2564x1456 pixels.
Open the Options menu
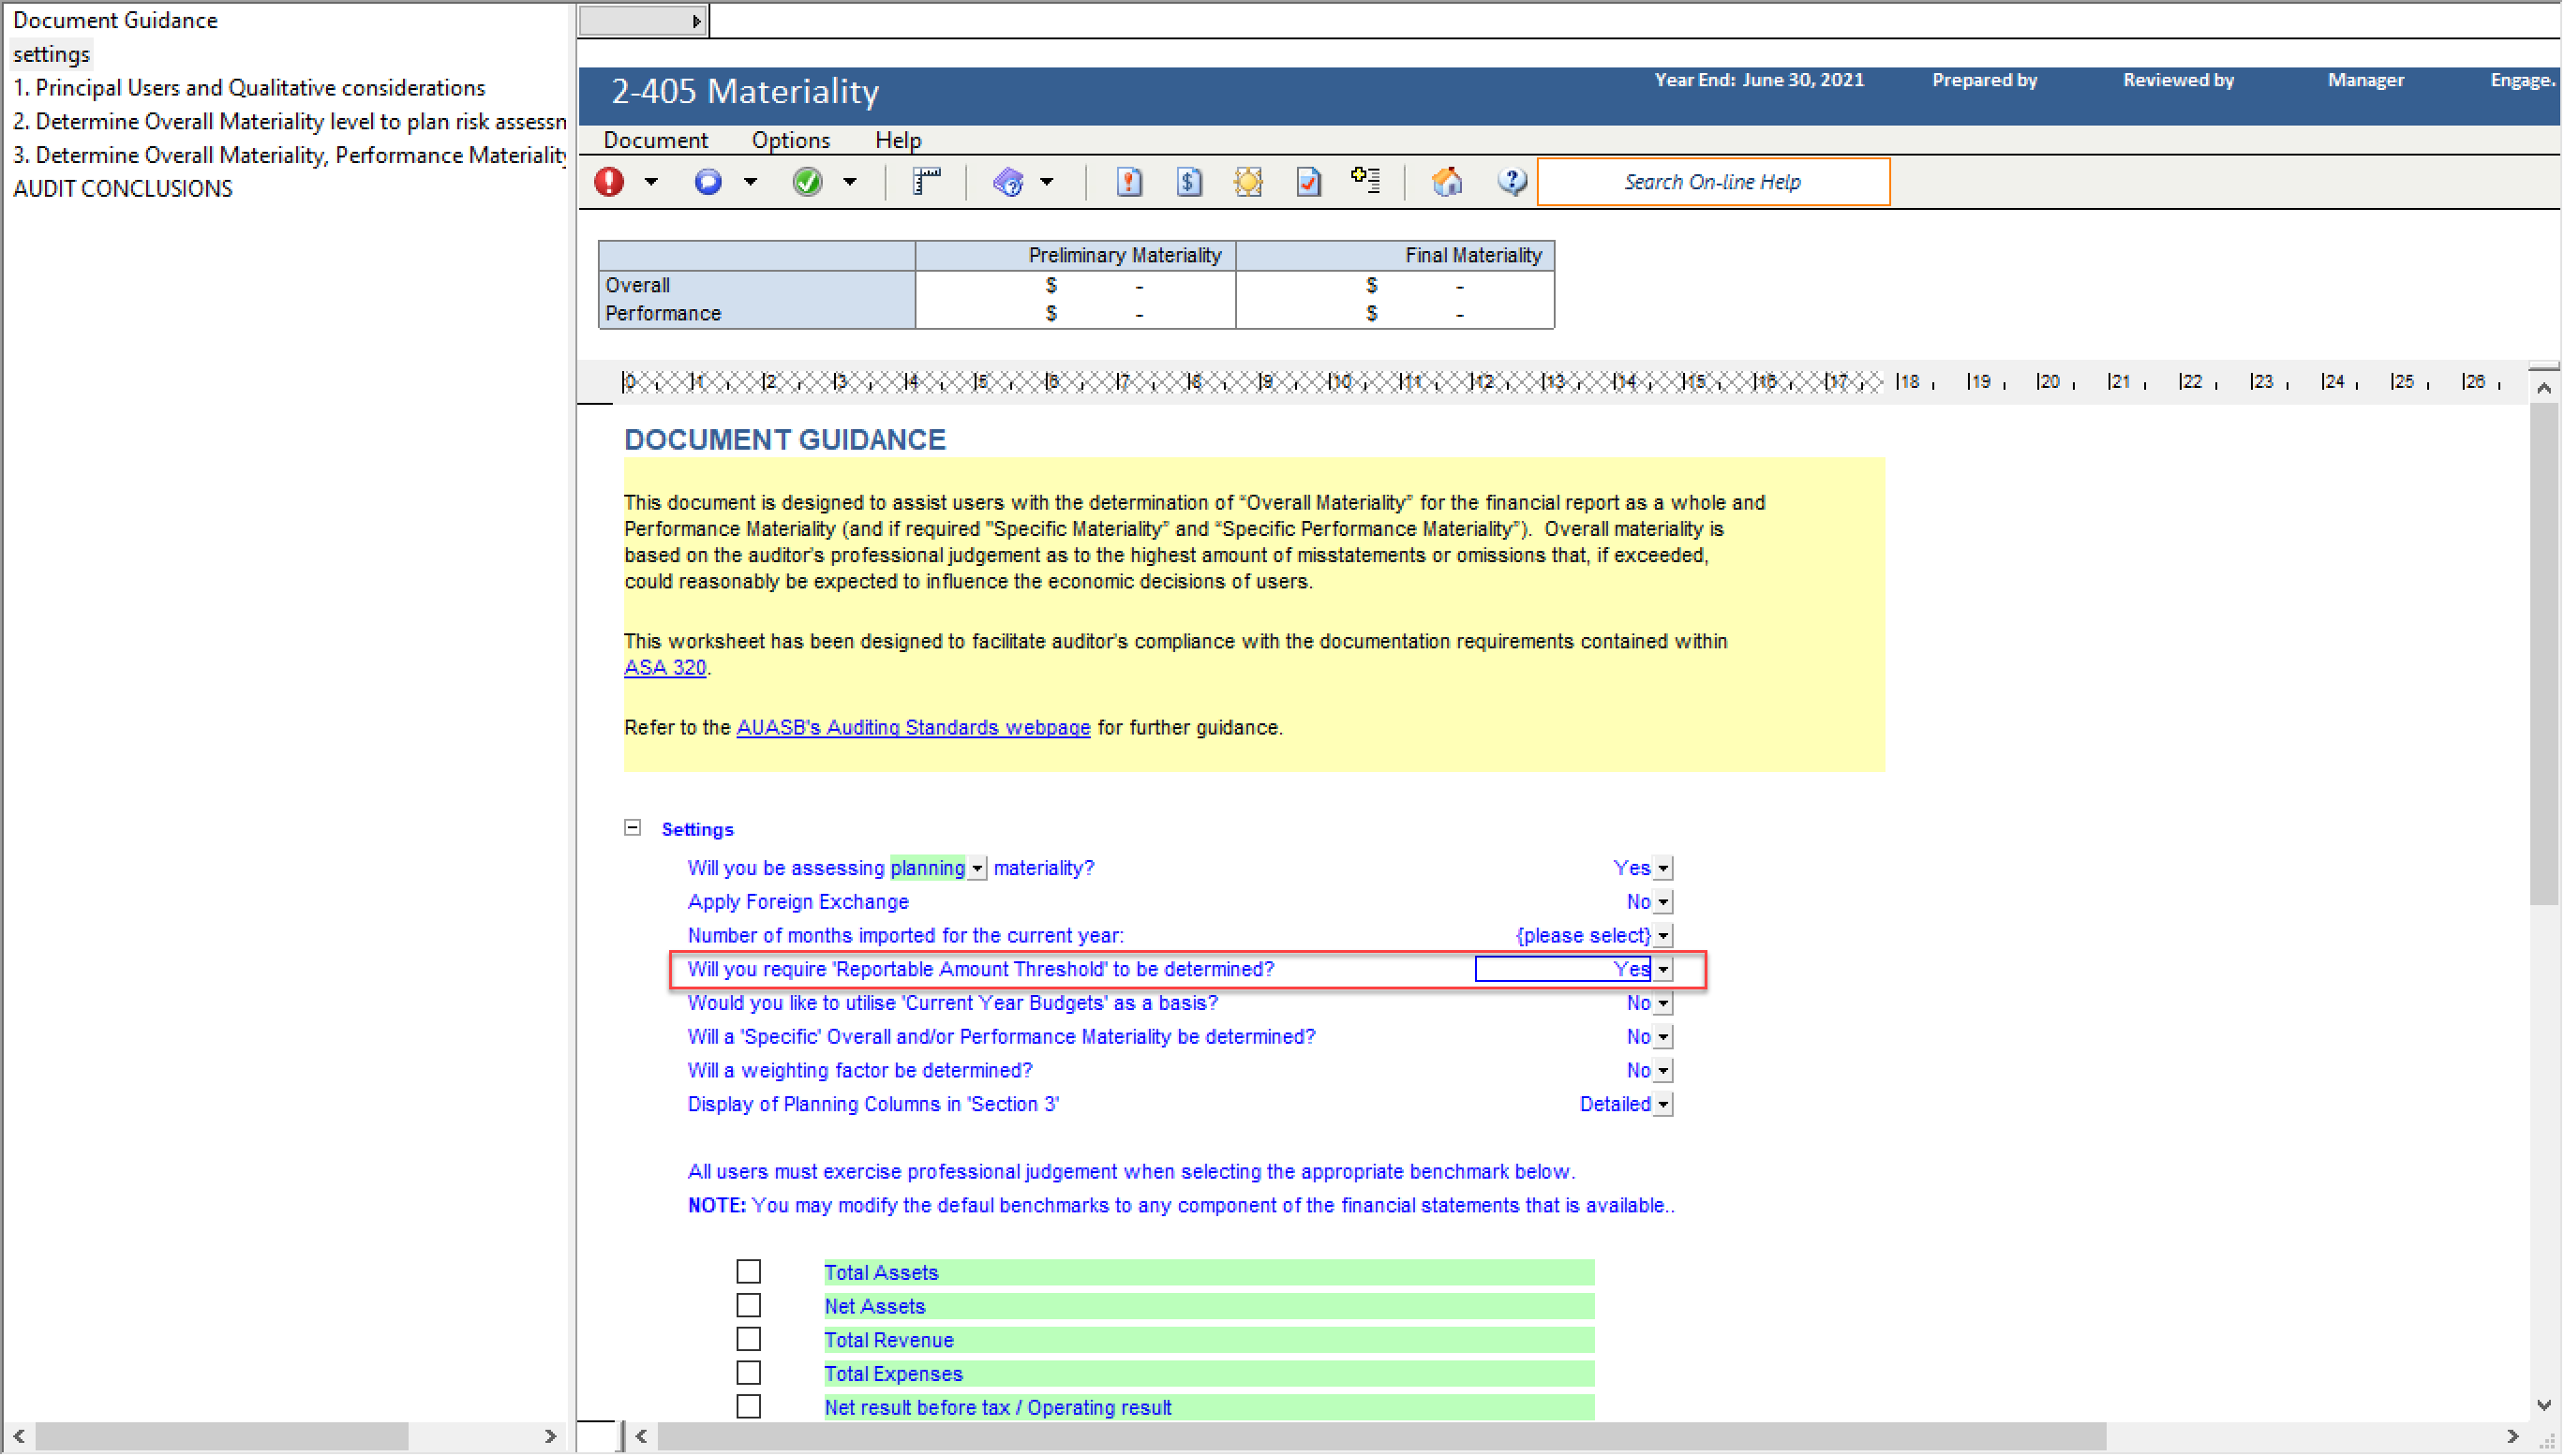(790, 140)
